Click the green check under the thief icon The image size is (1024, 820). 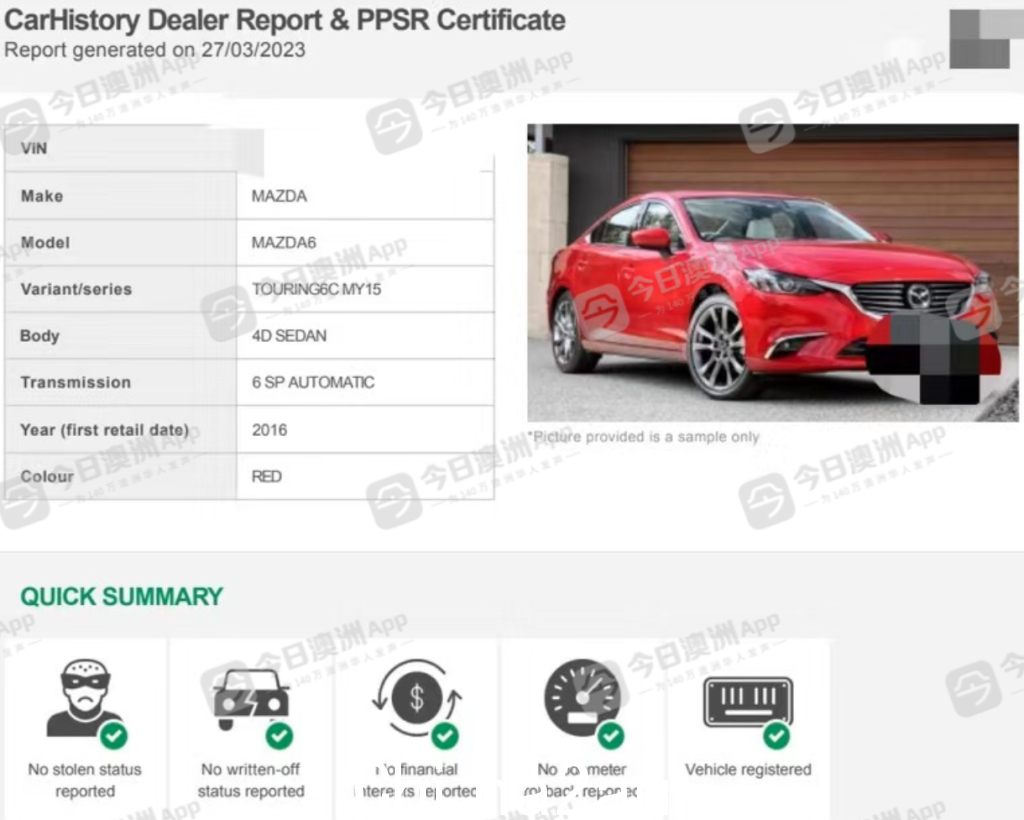[x=114, y=736]
